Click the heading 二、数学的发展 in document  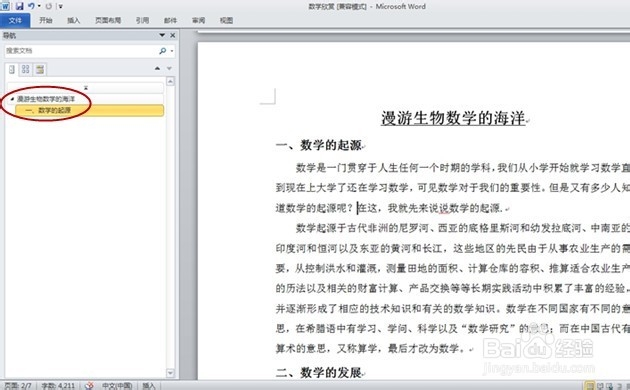(319, 373)
